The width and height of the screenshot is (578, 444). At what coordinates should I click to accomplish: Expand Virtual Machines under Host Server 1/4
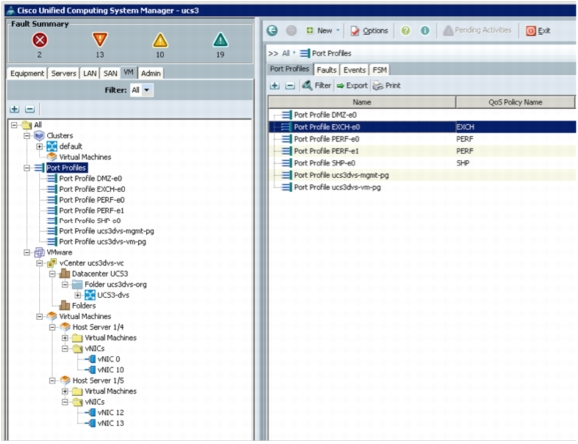[65, 338]
